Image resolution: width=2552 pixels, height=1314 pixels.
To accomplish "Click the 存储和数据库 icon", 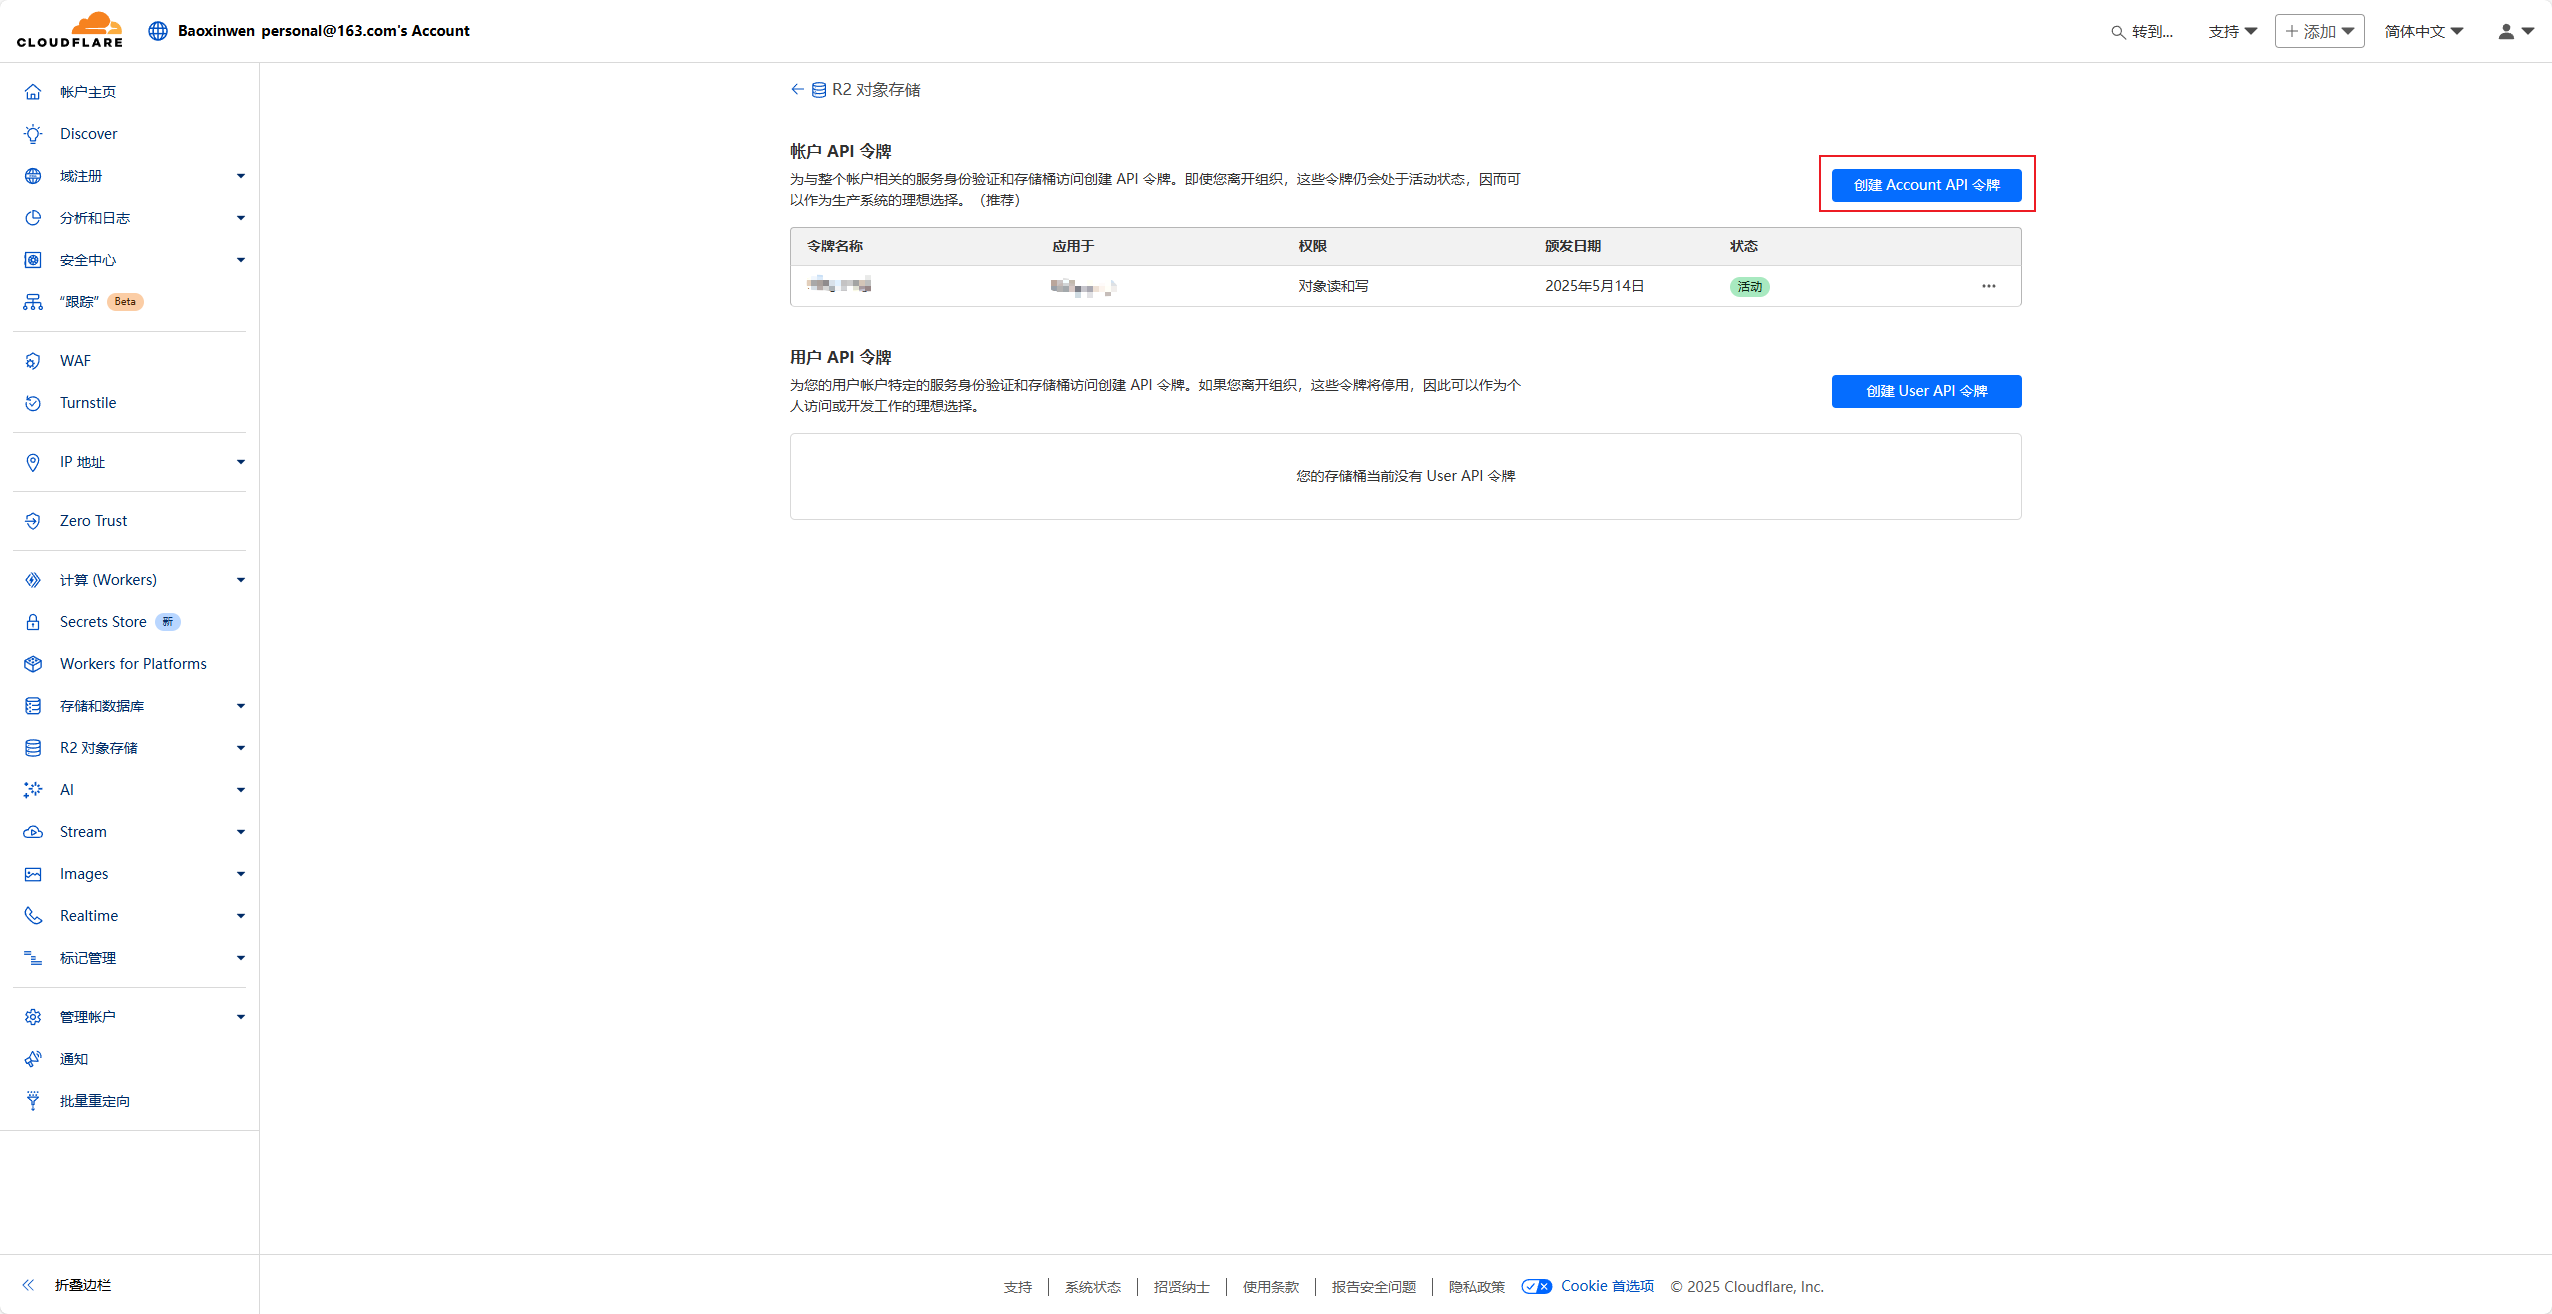I will point(33,706).
